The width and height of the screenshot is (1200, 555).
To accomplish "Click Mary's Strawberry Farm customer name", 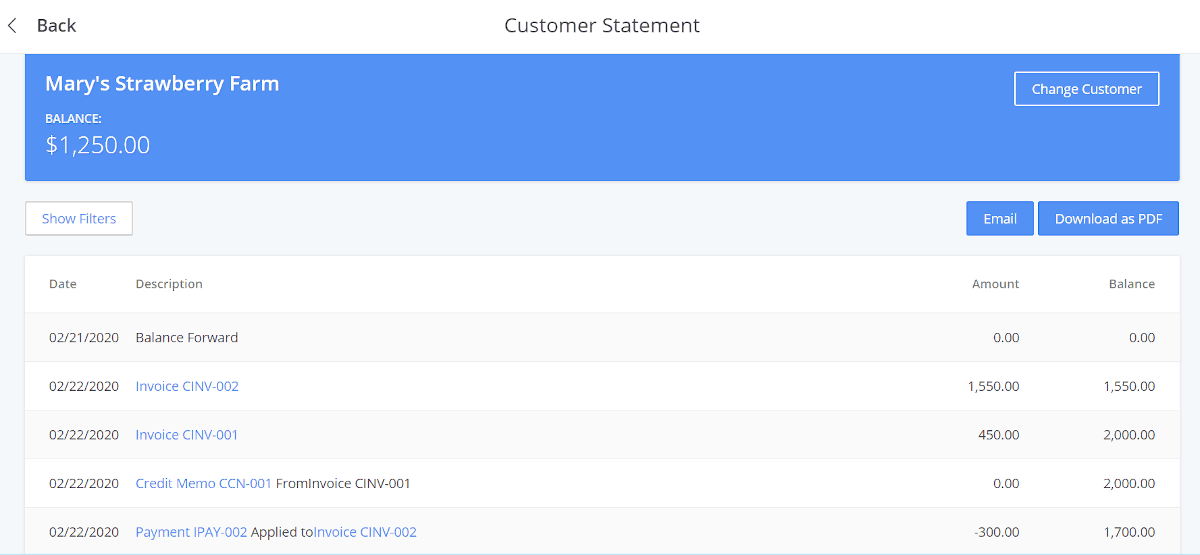I will click(x=162, y=83).
